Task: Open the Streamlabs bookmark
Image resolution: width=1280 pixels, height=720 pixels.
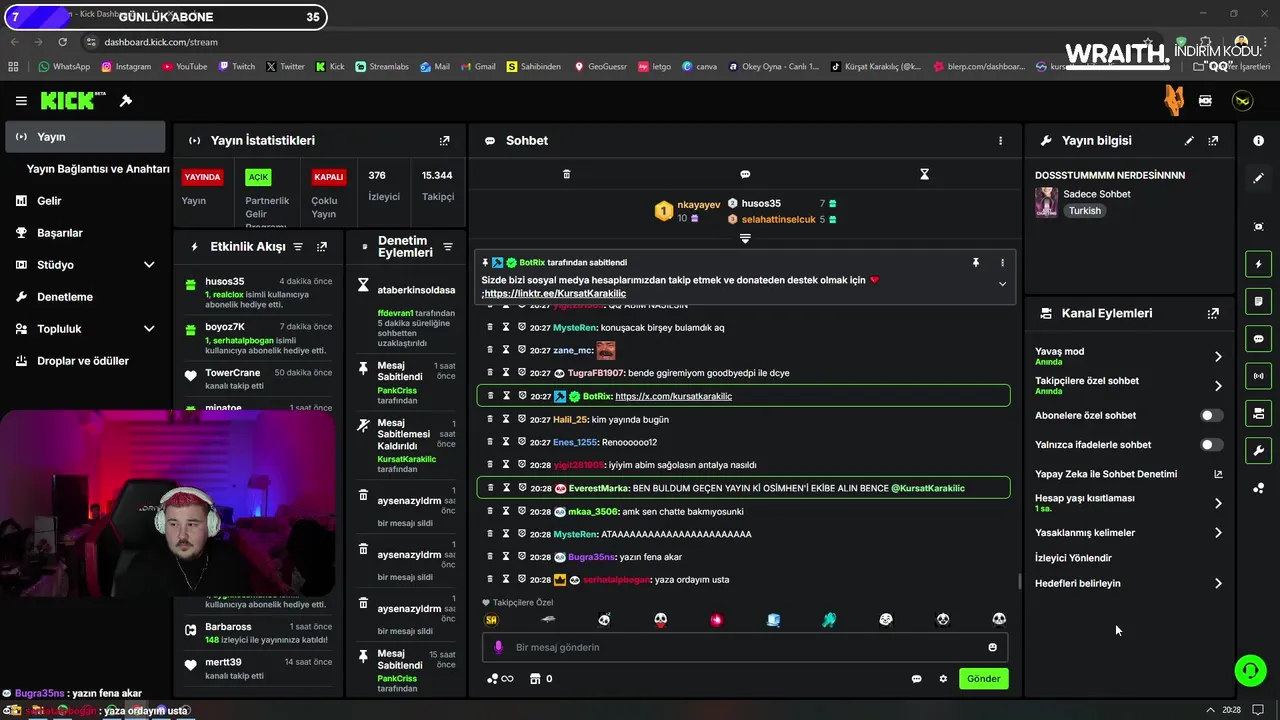Action: (x=381, y=67)
